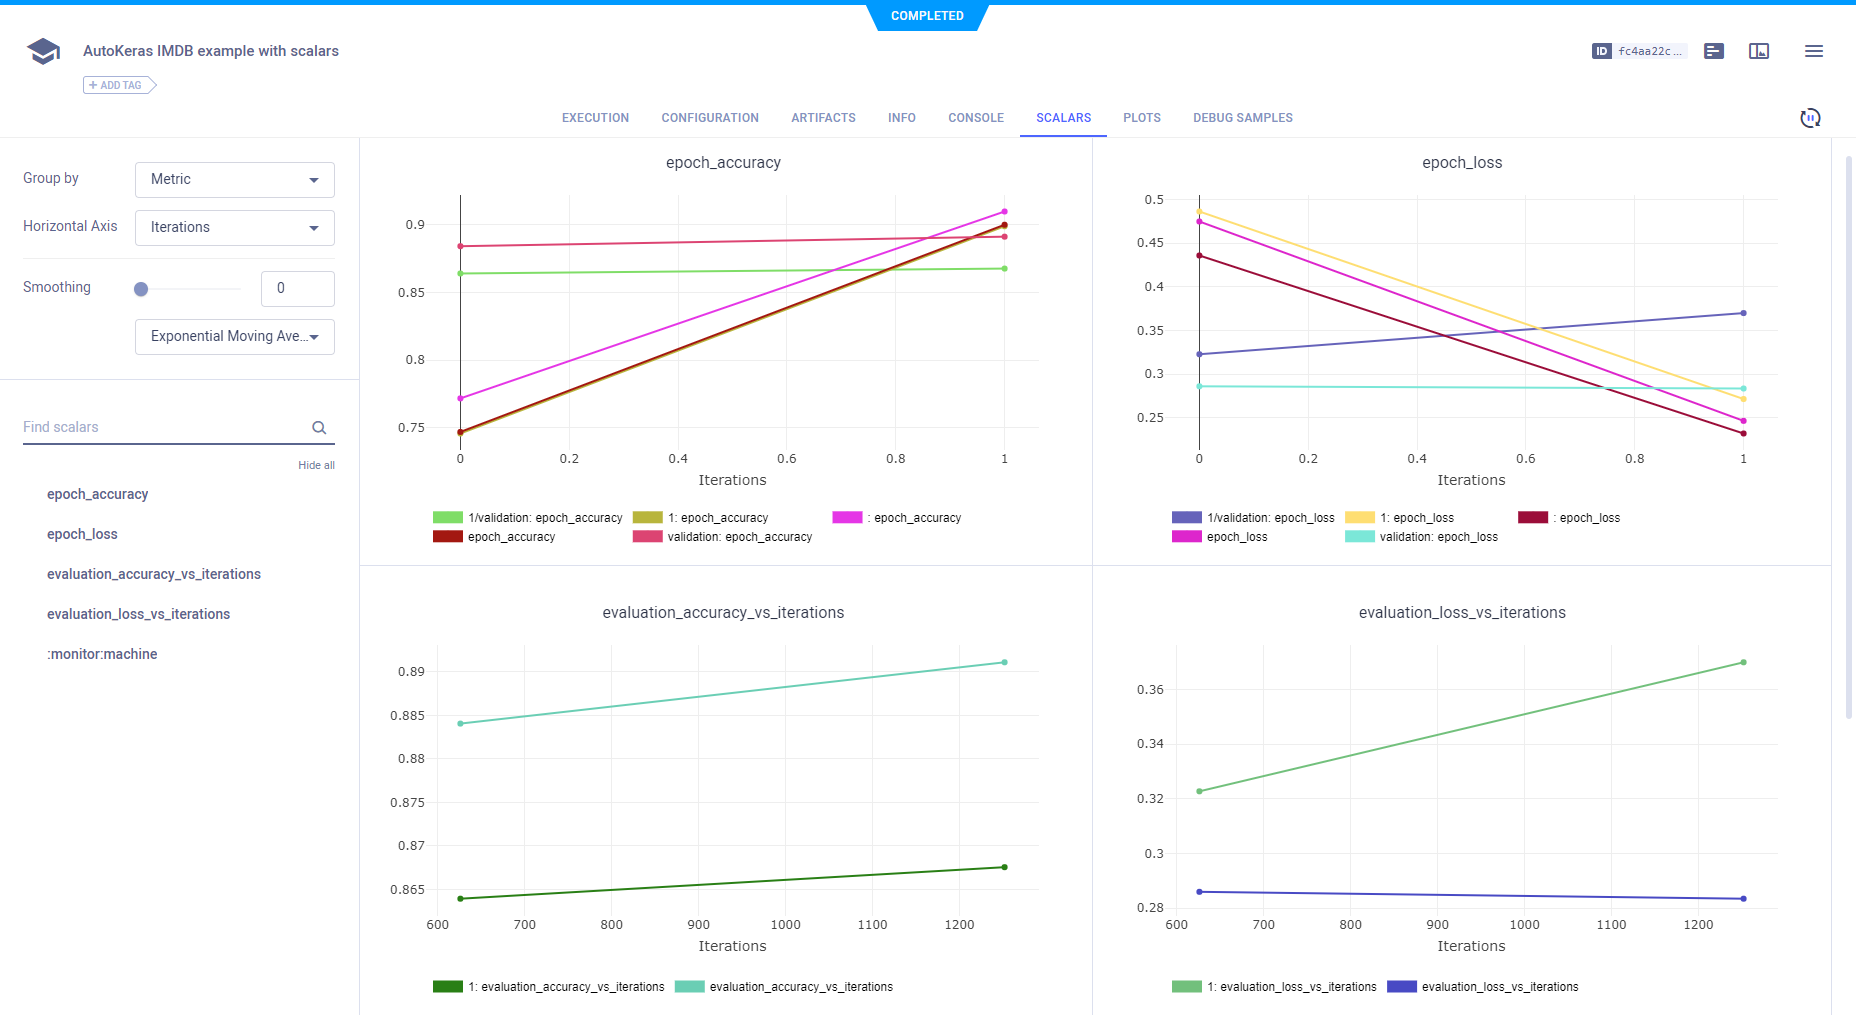This screenshot has height=1015, width=1856.
Task: Click the full-screen panel view icon
Action: tap(1759, 51)
